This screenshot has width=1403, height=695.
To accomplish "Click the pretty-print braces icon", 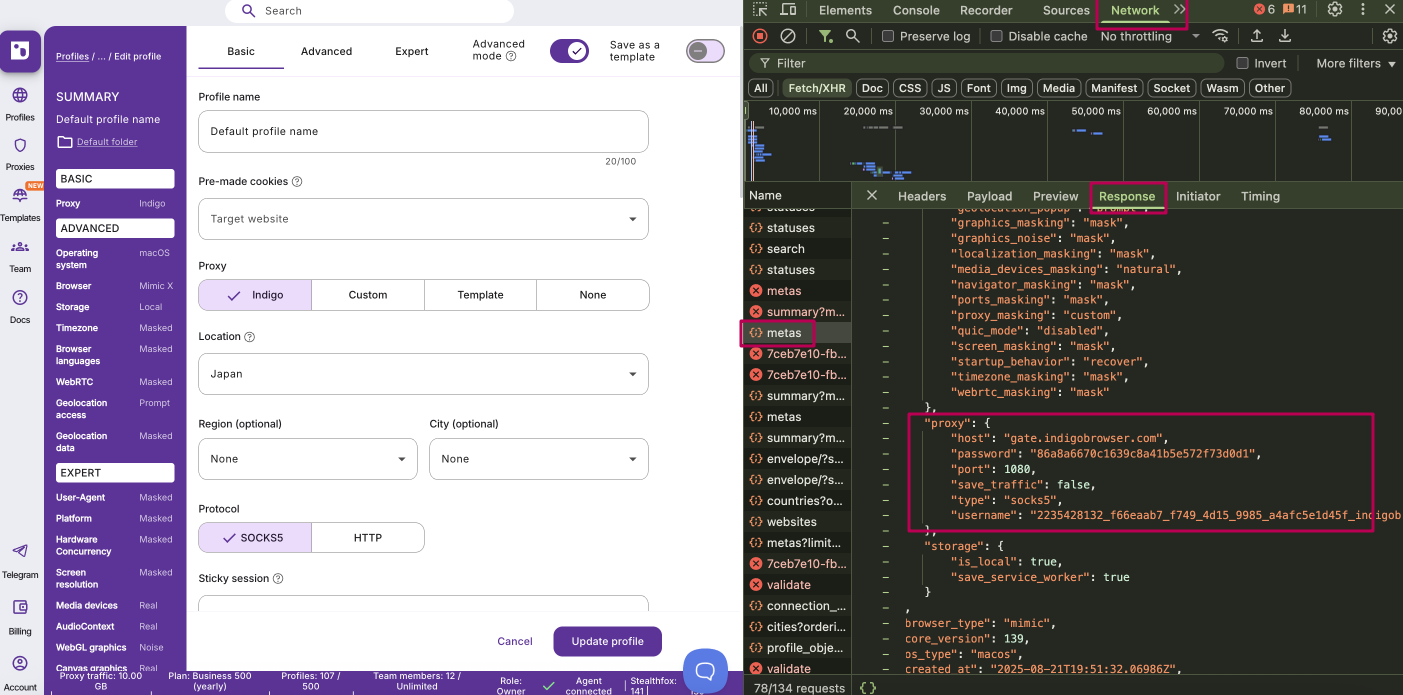I will (x=868, y=688).
